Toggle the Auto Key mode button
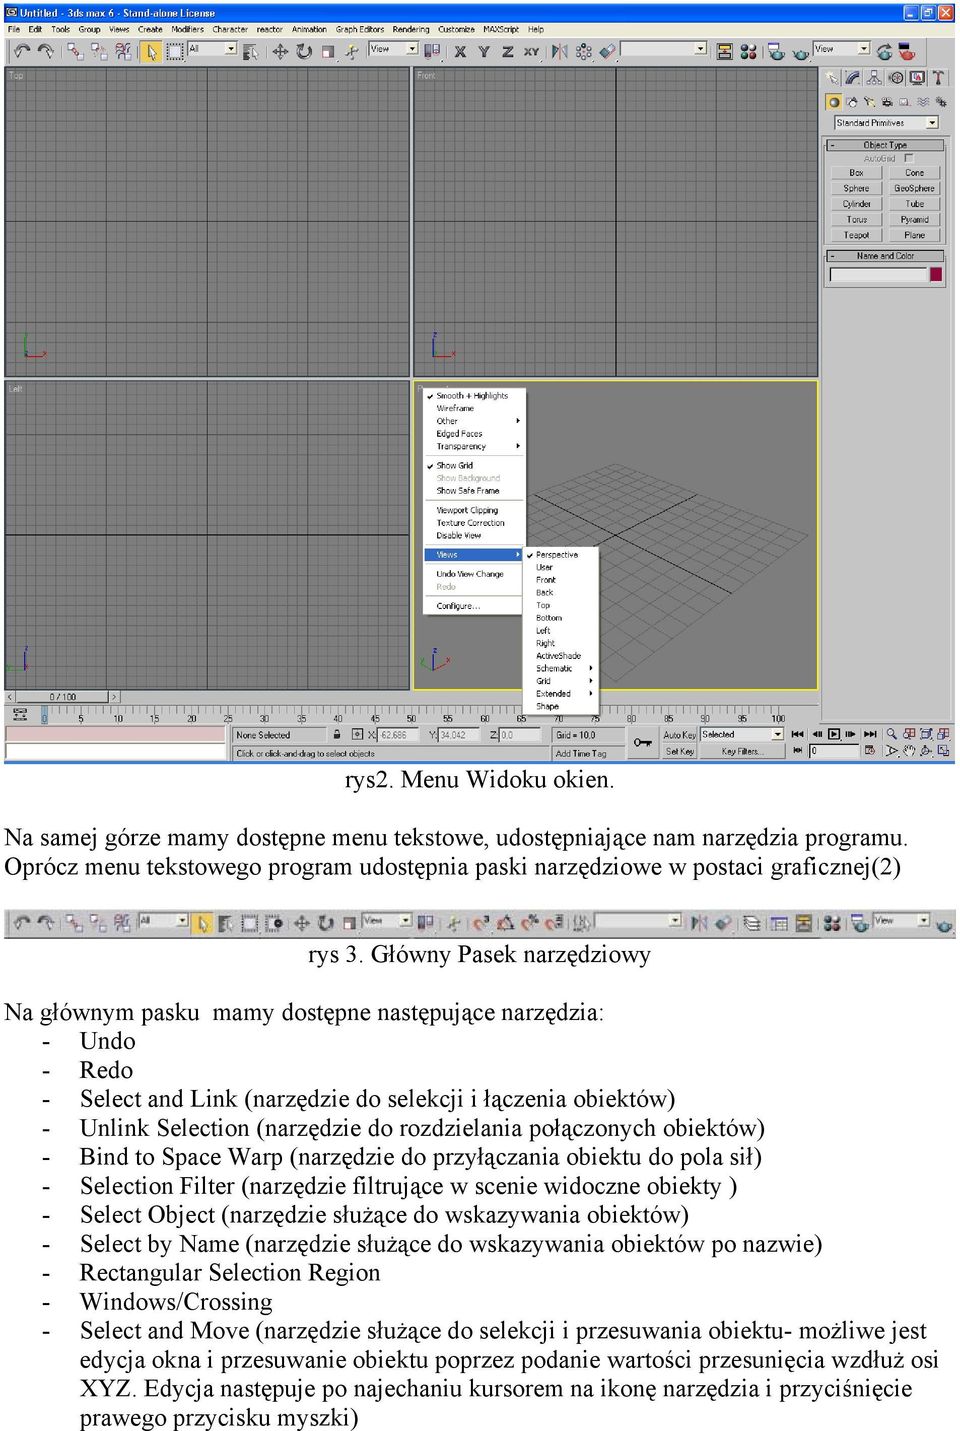 tap(679, 735)
